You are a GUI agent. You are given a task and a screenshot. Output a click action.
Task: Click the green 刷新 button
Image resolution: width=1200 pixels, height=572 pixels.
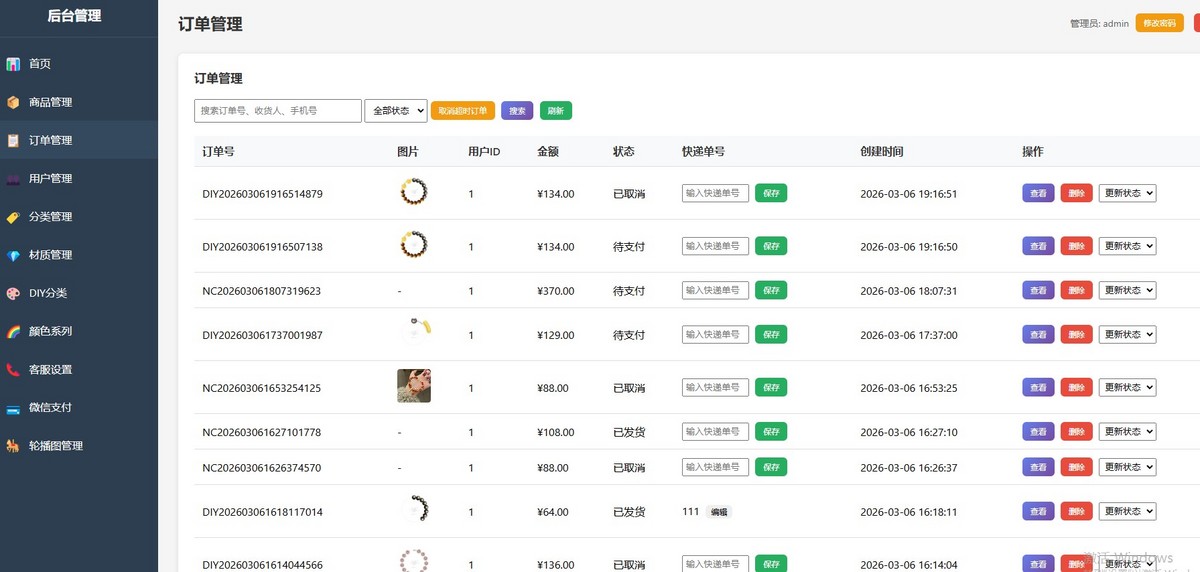[556, 111]
